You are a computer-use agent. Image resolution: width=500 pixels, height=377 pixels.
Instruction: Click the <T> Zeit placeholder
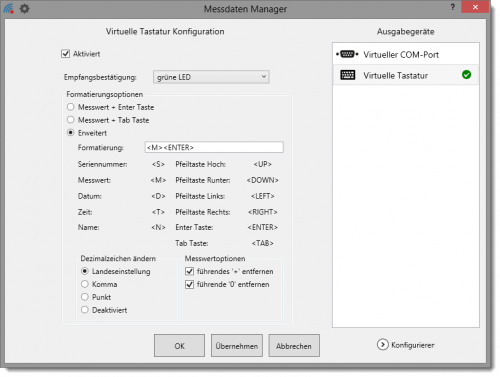[158, 212]
